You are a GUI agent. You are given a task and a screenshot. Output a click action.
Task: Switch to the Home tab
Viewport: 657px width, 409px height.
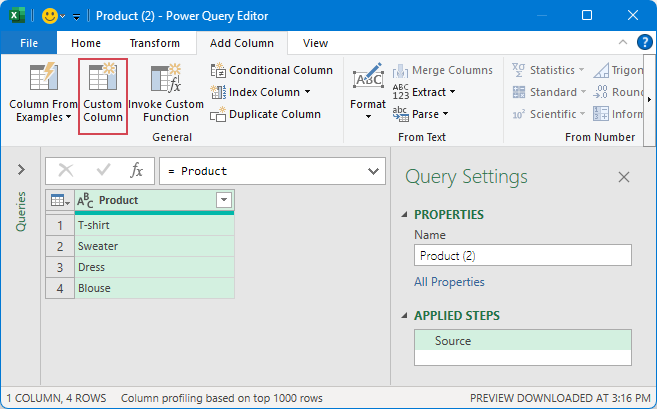pyautogui.click(x=86, y=43)
